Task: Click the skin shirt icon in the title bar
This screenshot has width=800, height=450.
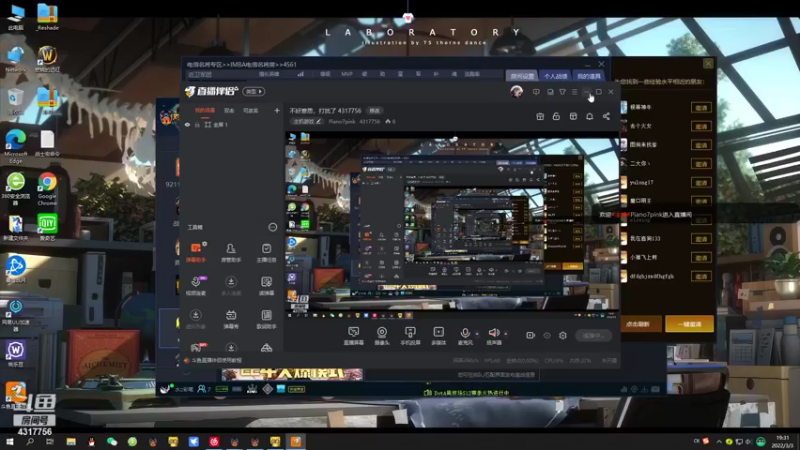Action: [562, 92]
